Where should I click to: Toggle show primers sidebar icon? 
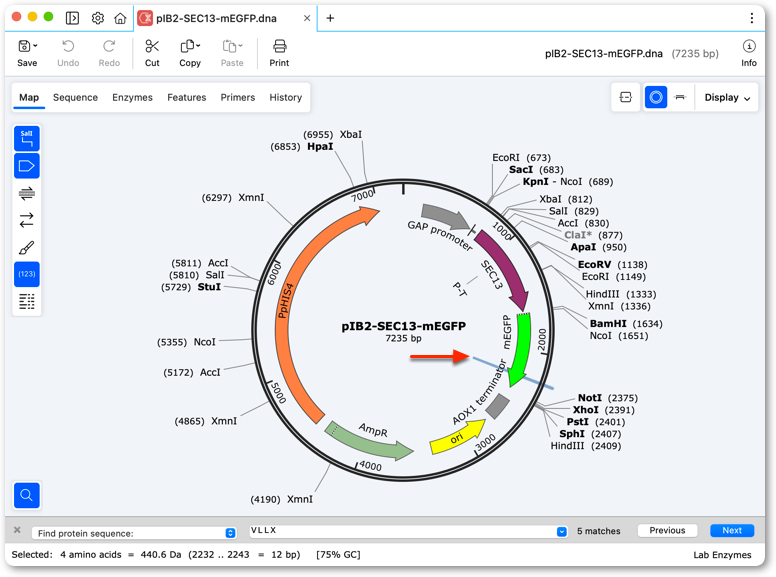(27, 193)
